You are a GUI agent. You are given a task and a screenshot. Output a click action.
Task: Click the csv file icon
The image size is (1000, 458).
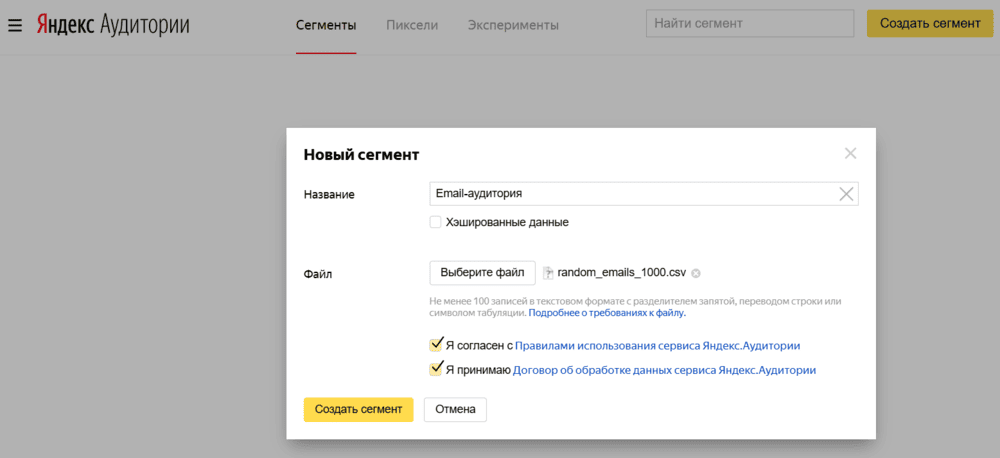548,273
